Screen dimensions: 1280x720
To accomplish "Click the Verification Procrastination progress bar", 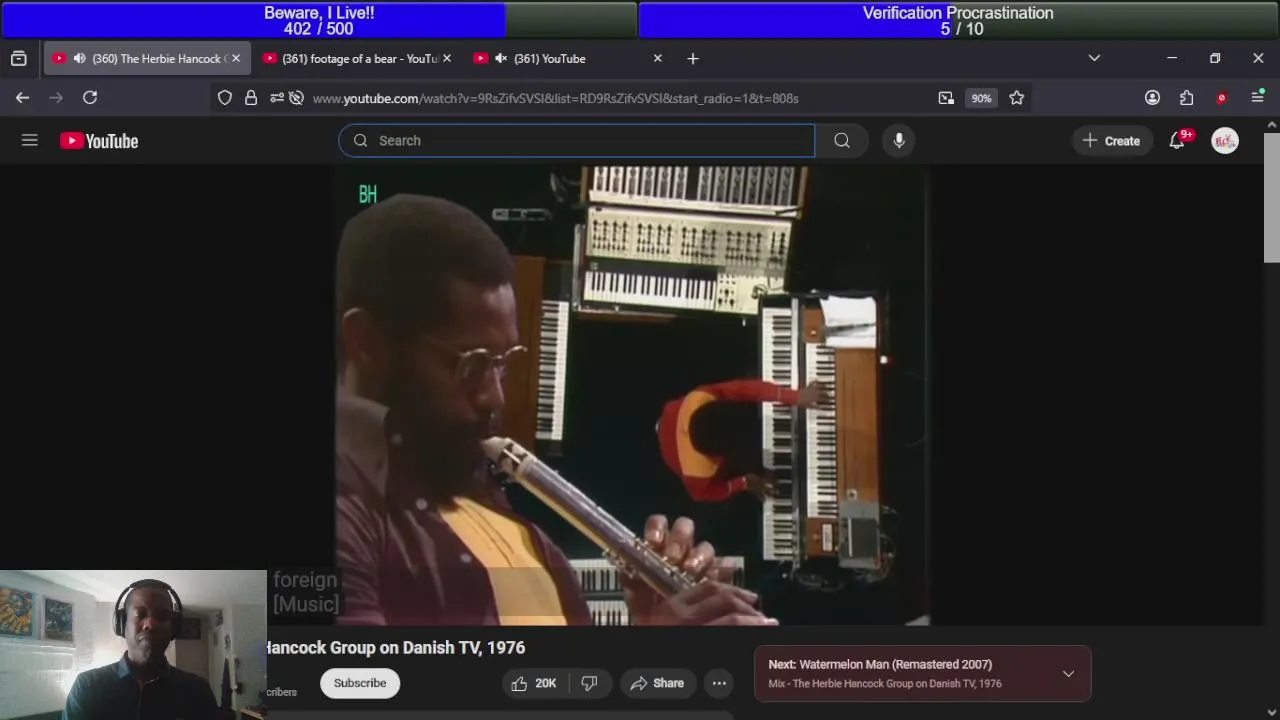I will pos(958,20).
